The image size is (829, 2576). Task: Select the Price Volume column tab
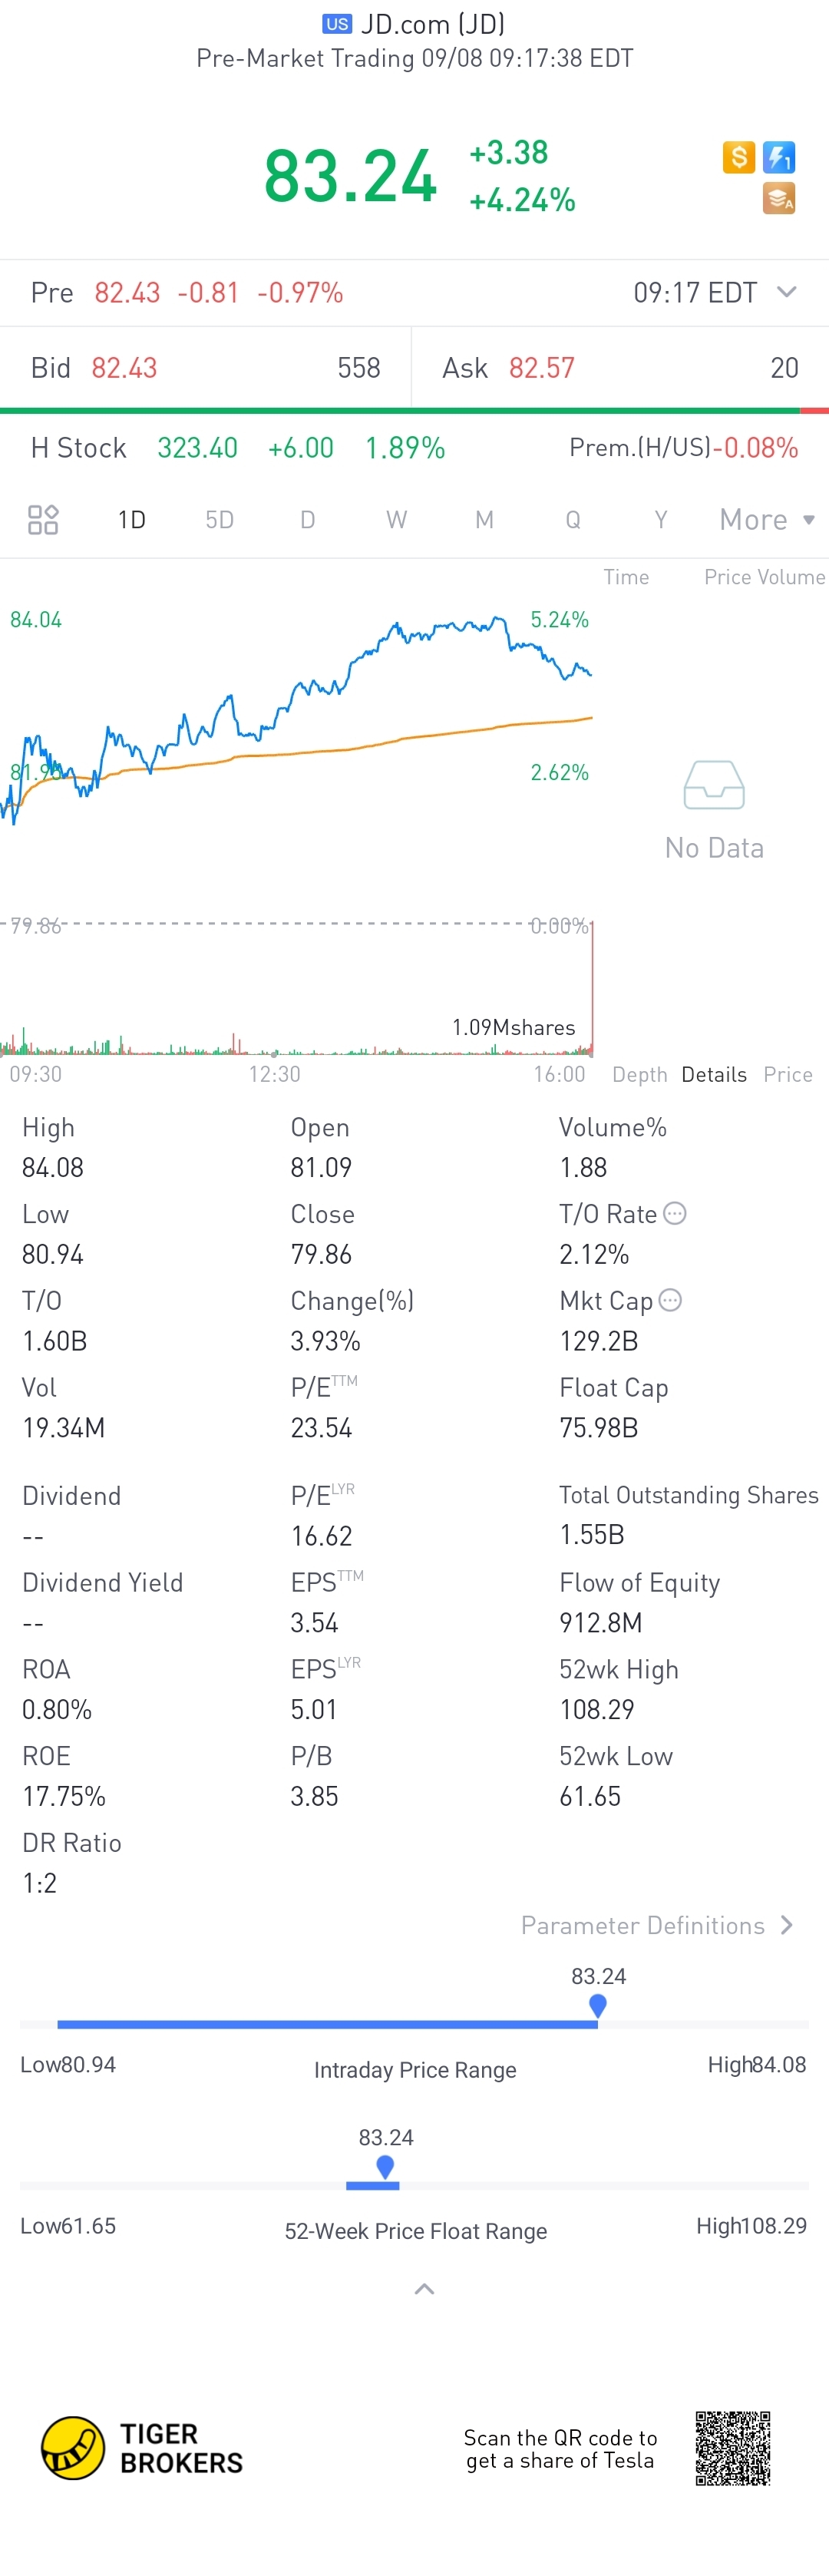point(765,577)
